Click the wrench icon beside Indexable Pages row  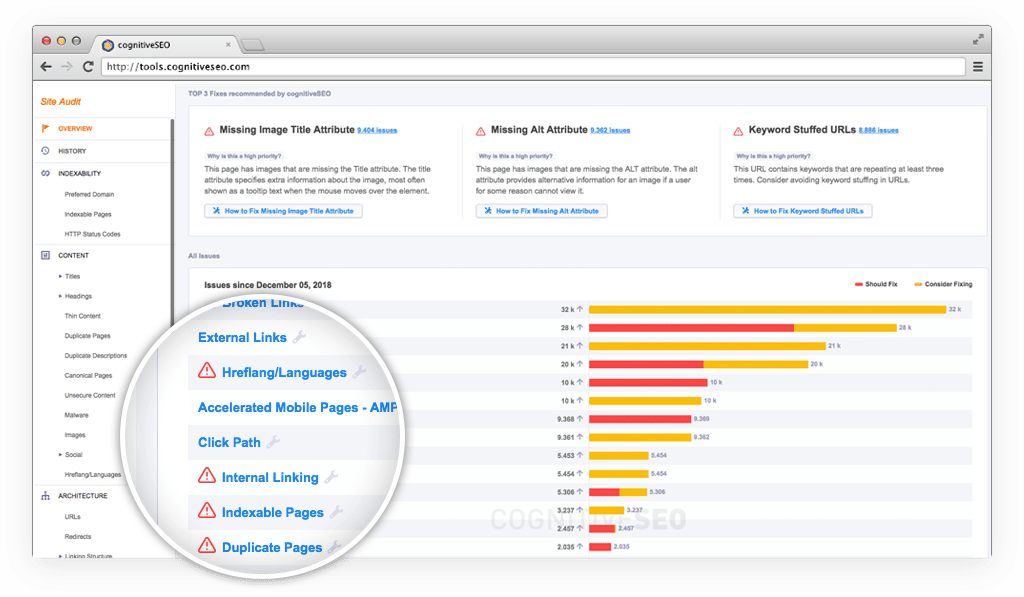pyautogui.click(x=336, y=512)
